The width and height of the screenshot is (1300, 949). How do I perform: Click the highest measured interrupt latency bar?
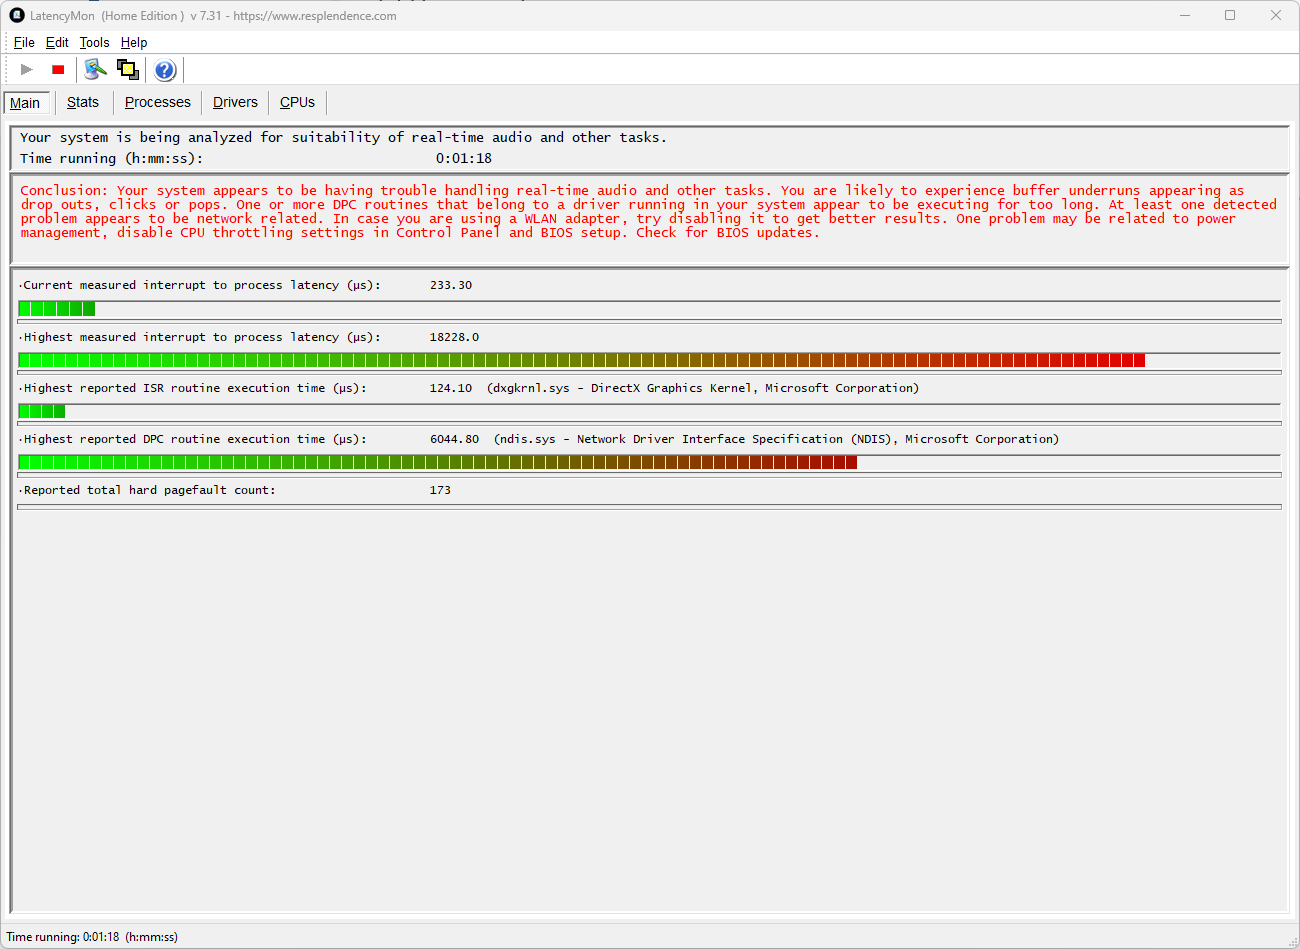[650, 360]
